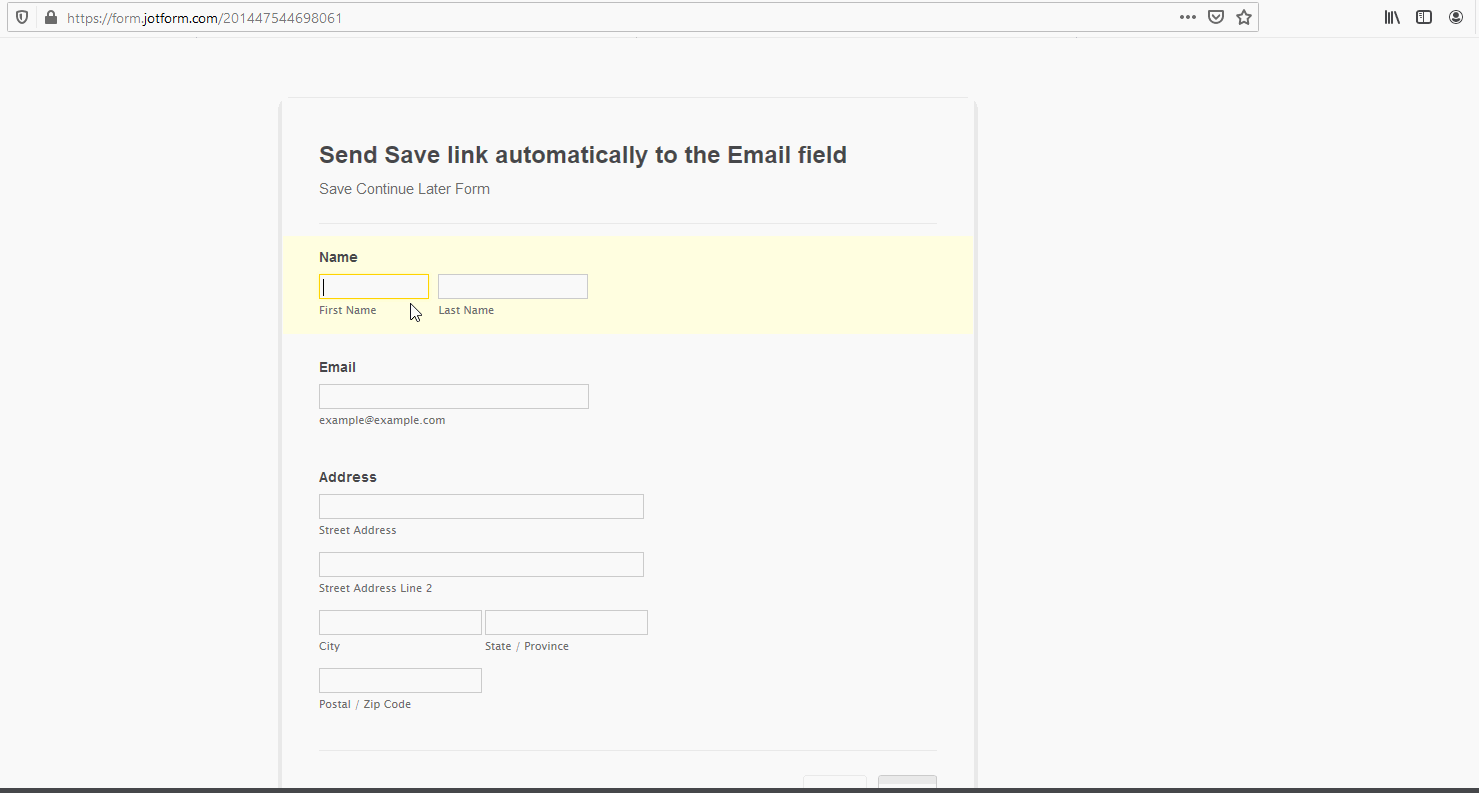This screenshot has width=1479, height=793.
Task: Bookmark this page with the star icon
Action: coord(1243,16)
